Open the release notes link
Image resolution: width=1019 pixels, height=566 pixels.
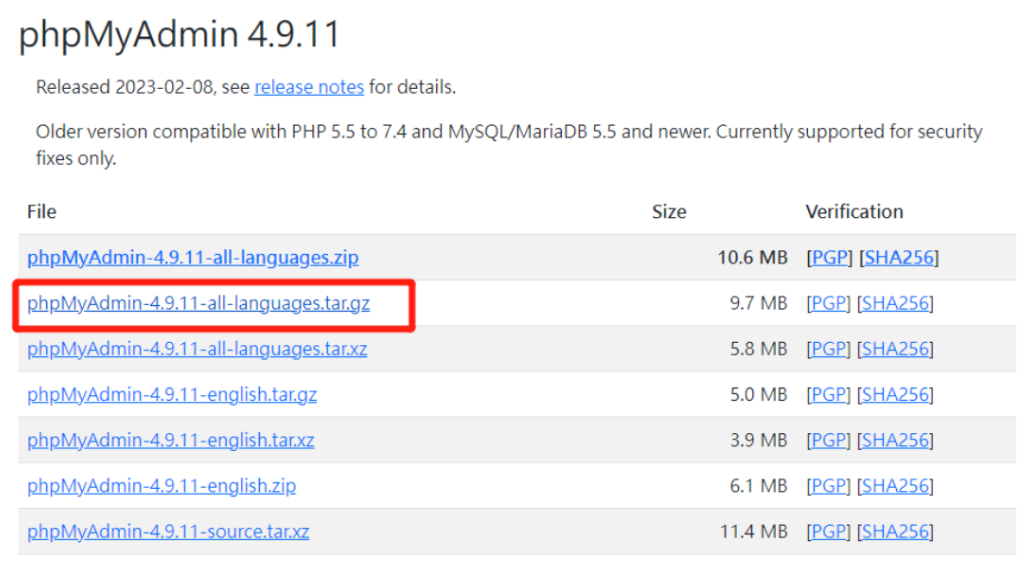[309, 87]
